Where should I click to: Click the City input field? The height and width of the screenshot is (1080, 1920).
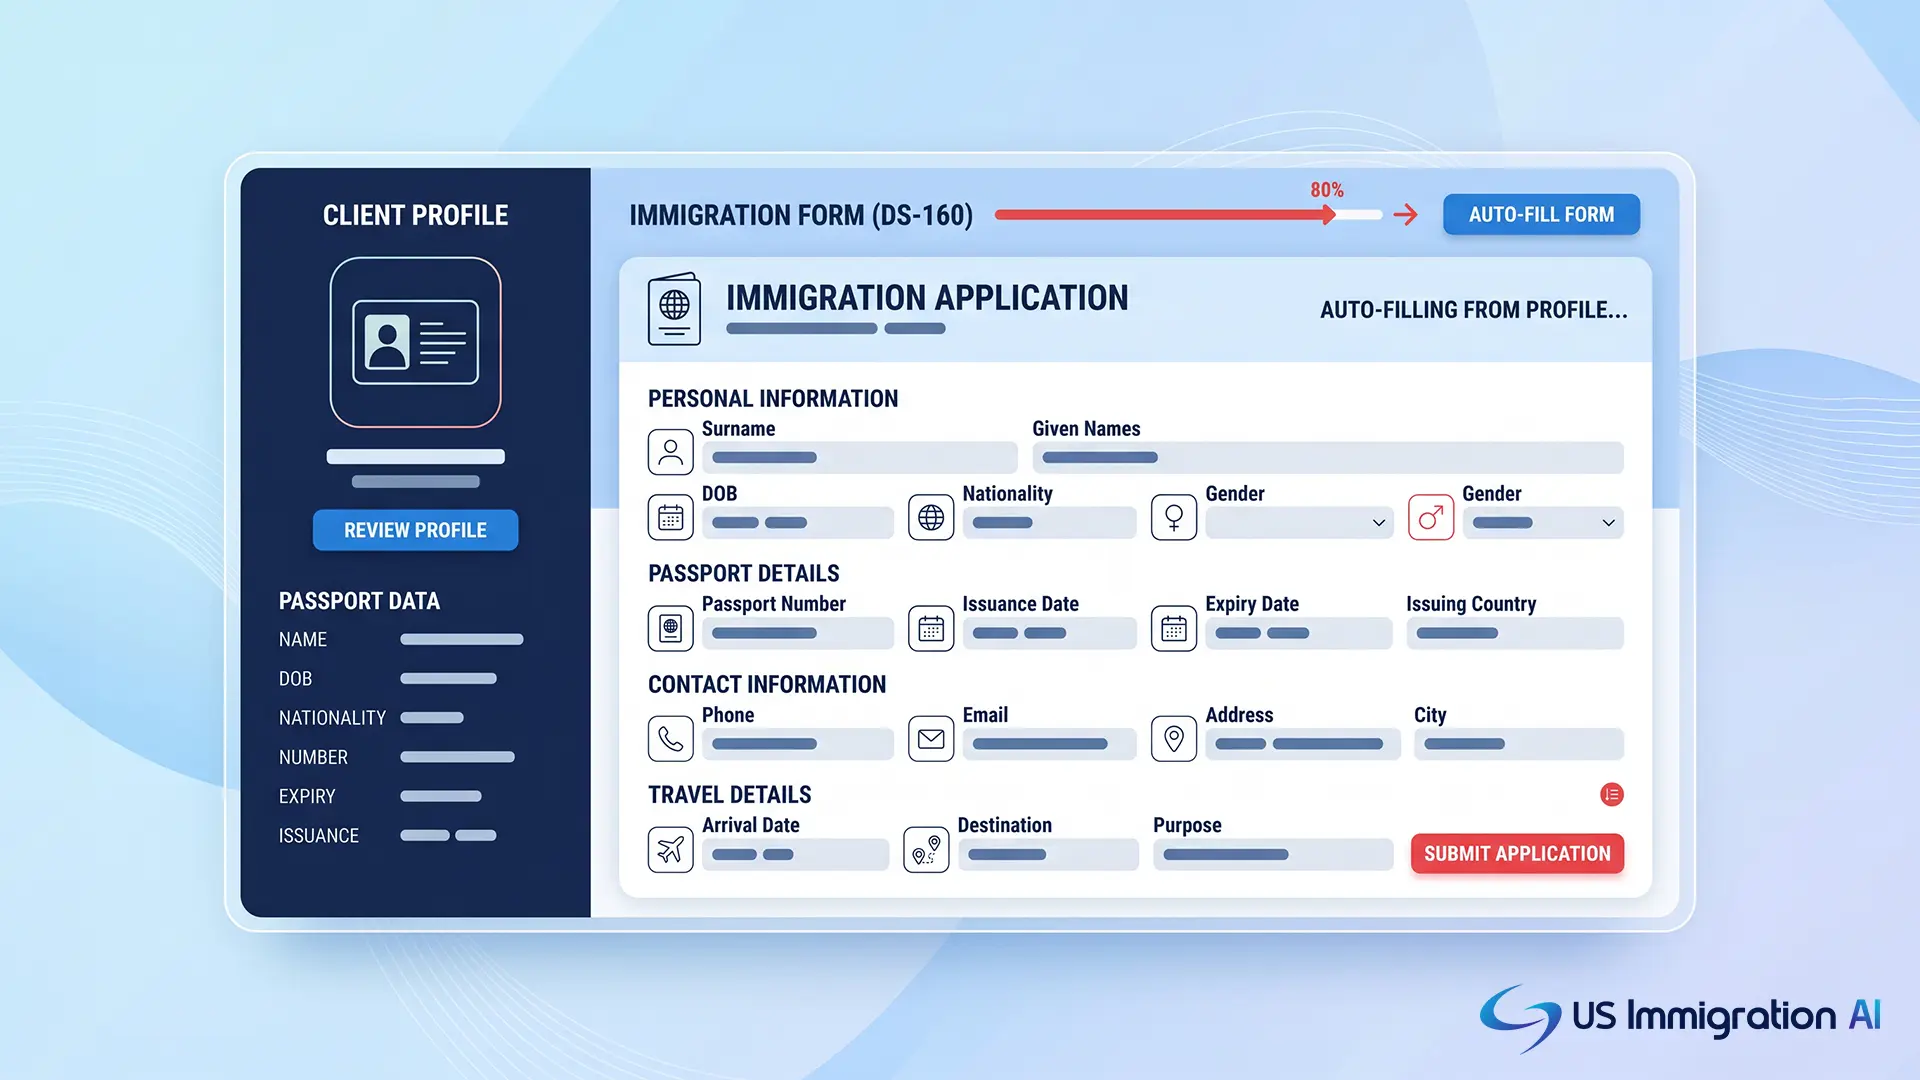tap(1519, 744)
